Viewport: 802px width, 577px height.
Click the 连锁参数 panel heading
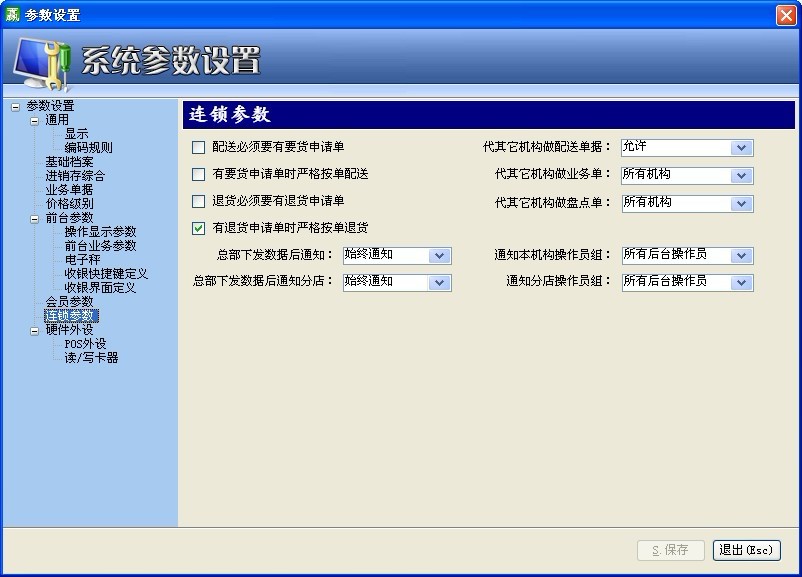230,115
